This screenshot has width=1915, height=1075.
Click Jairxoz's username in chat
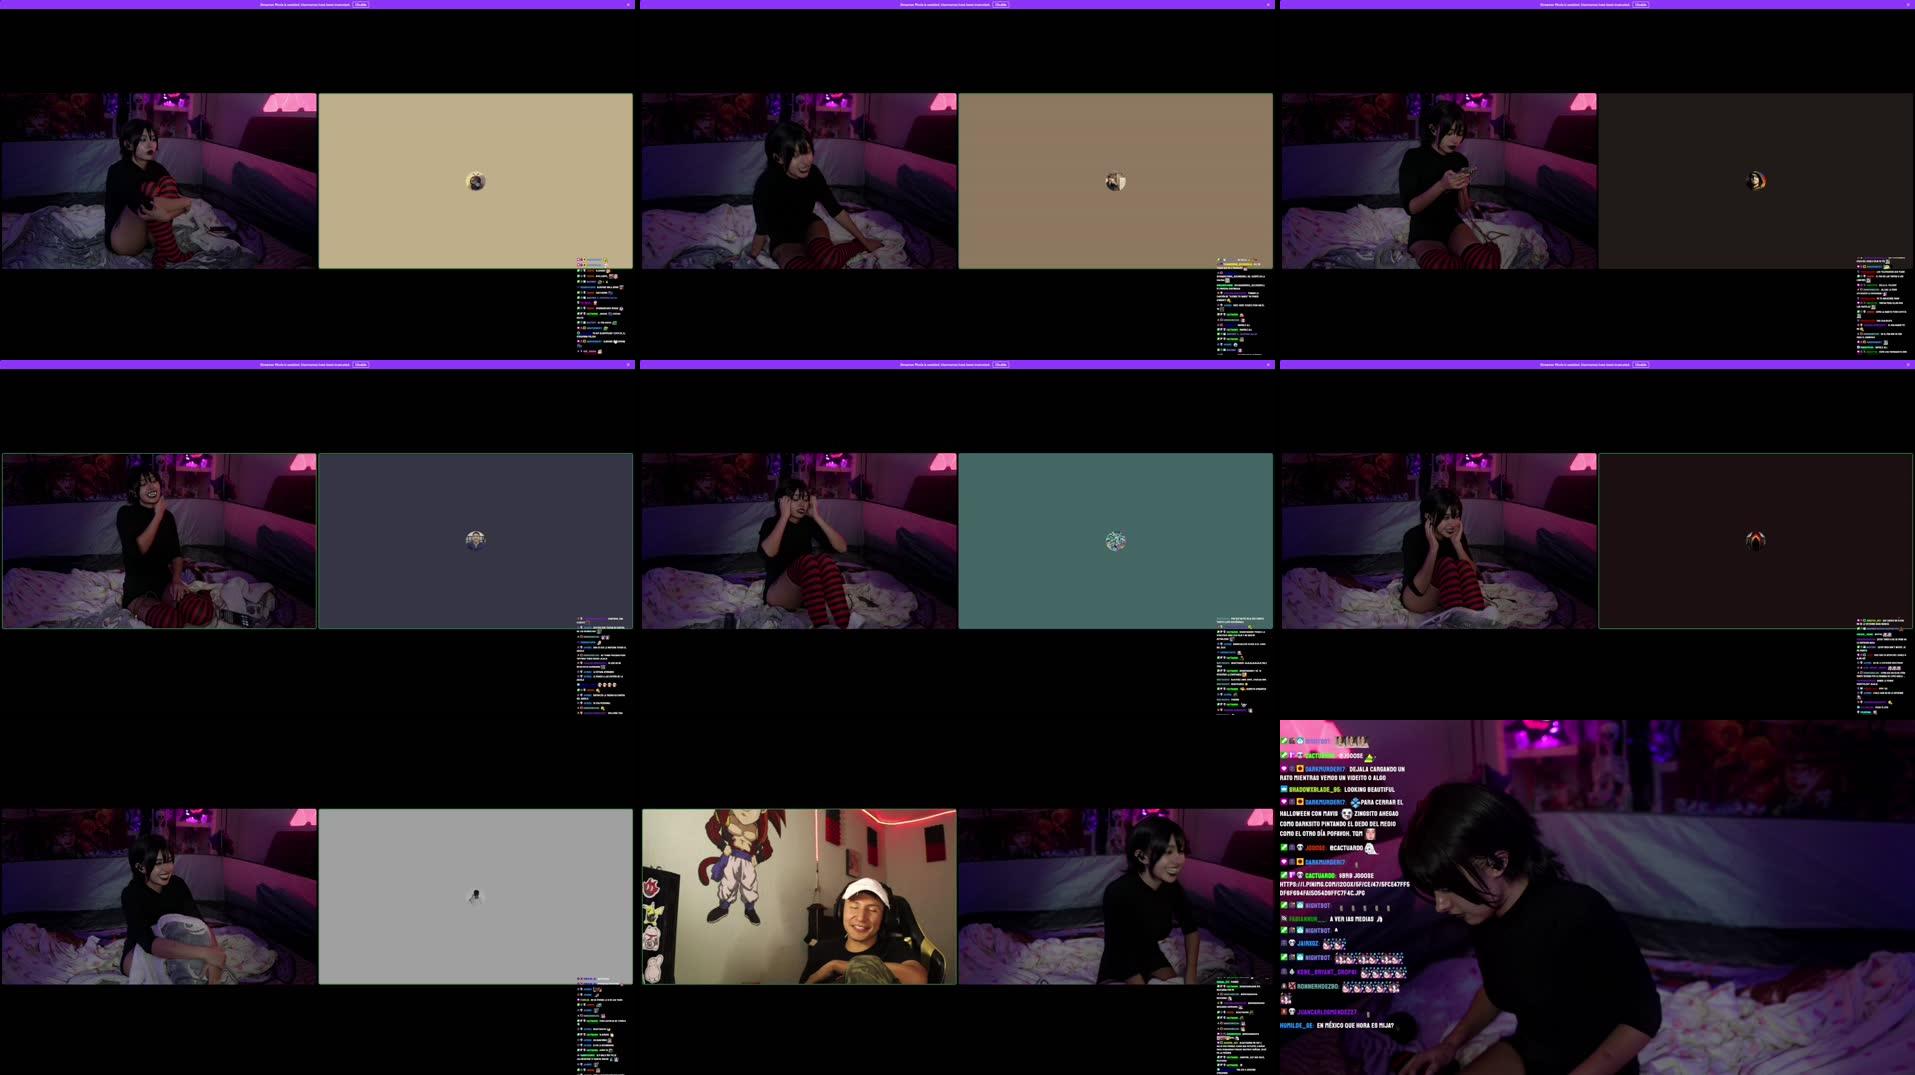click(x=1309, y=943)
